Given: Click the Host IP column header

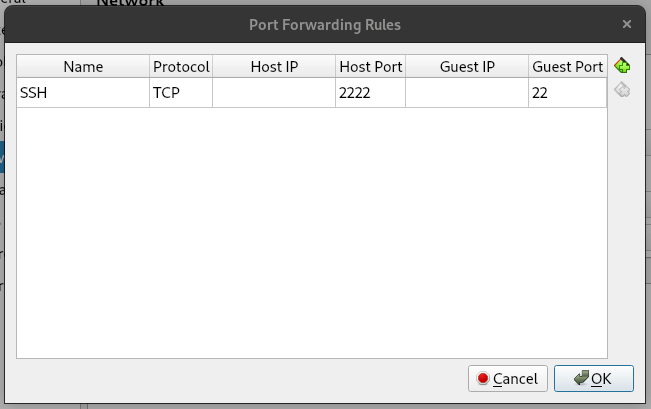Looking at the screenshot, I should tap(274, 67).
